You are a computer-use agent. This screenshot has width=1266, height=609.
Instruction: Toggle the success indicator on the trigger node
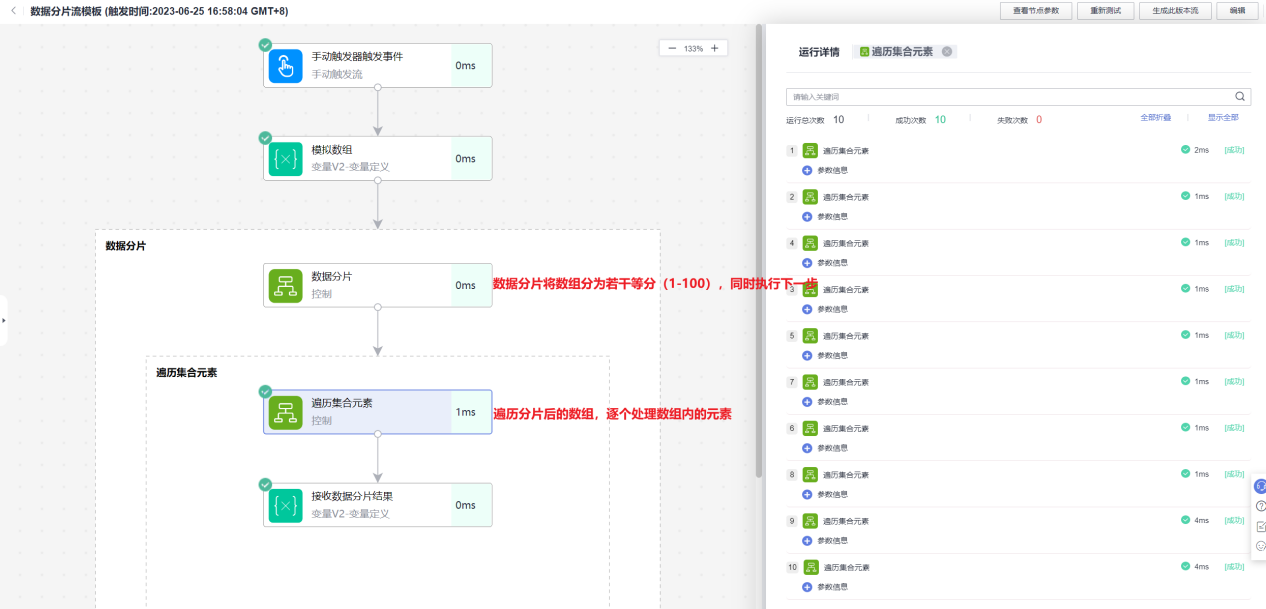click(265, 44)
